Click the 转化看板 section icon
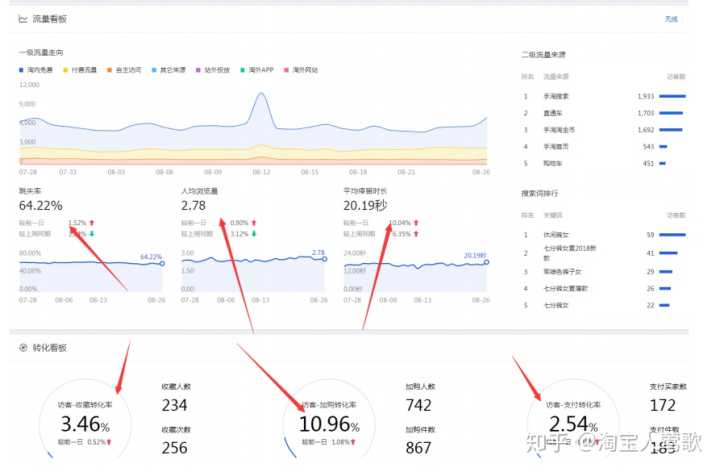 pyautogui.click(x=22, y=347)
